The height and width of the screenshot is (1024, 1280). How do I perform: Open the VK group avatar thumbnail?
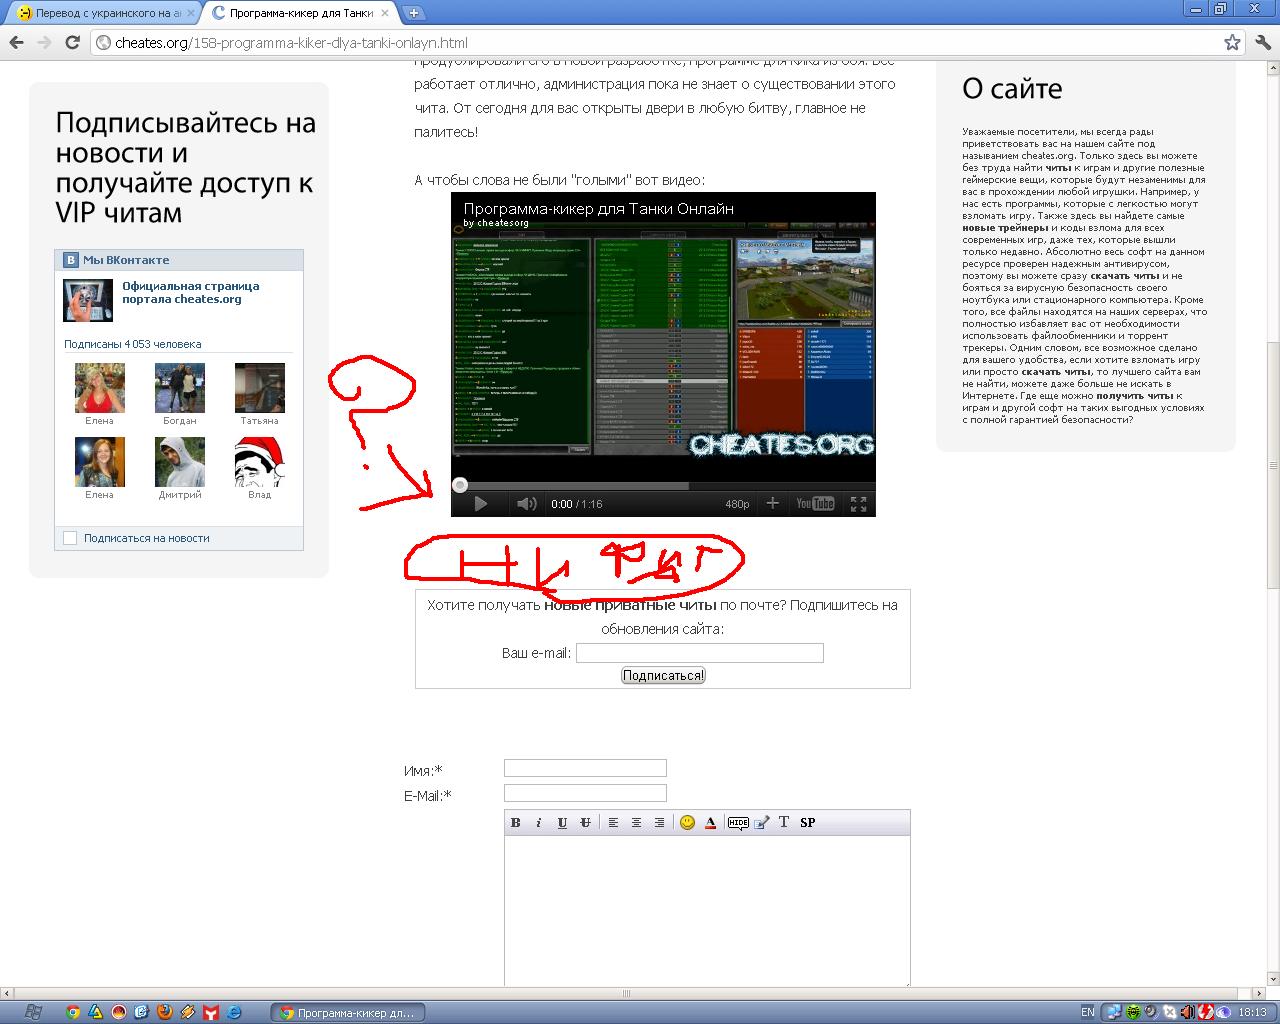(x=88, y=300)
